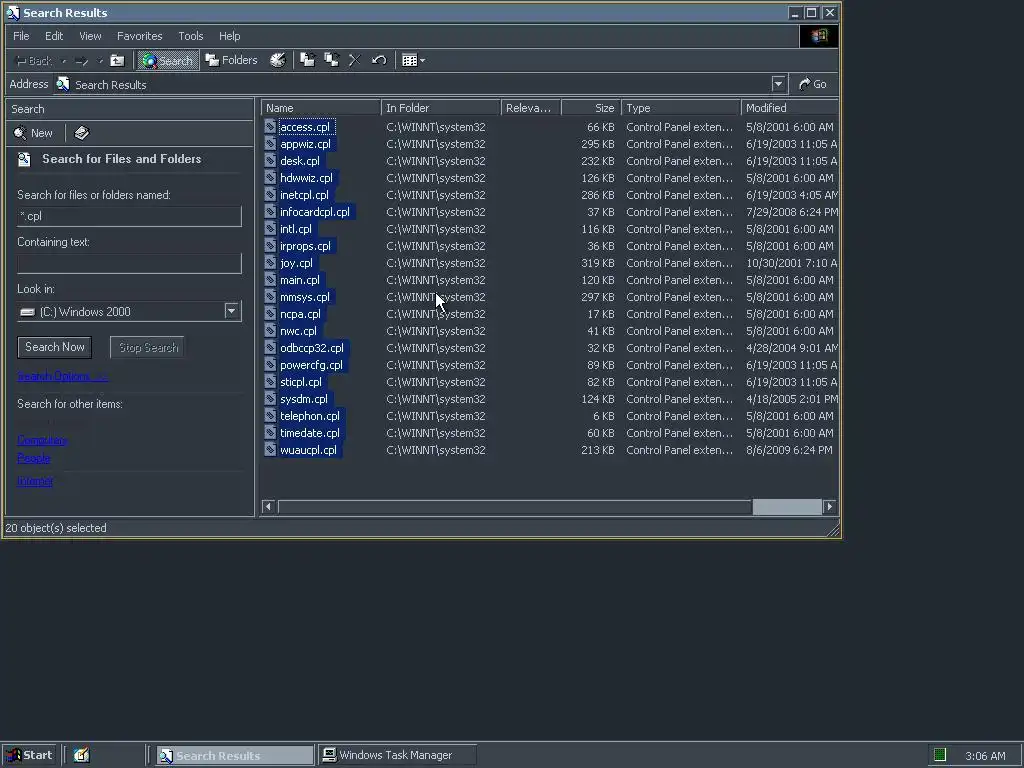This screenshot has height=768, width=1024.
Task: Select the appwiz.cpl file icon
Action: click(270, 144)
